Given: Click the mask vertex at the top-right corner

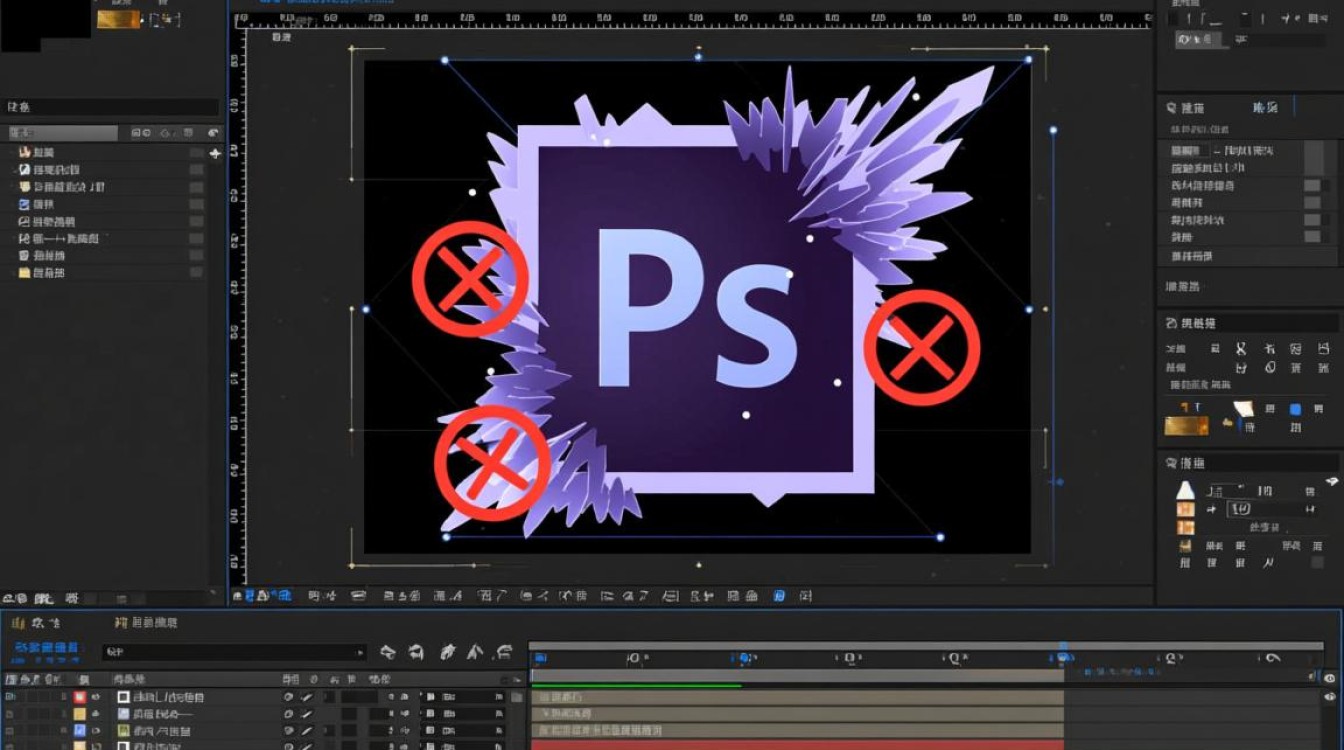Looking at the screenshot, I should coord(1029,60).
